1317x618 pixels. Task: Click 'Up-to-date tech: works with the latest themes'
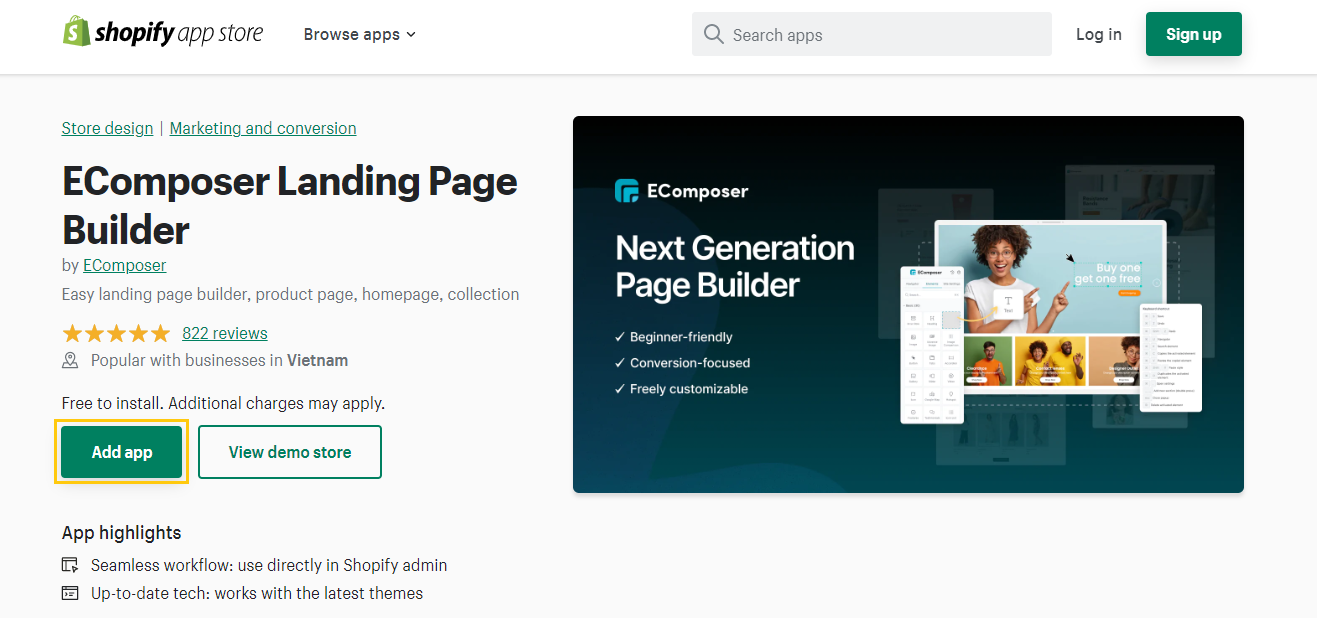pos(257,593)
